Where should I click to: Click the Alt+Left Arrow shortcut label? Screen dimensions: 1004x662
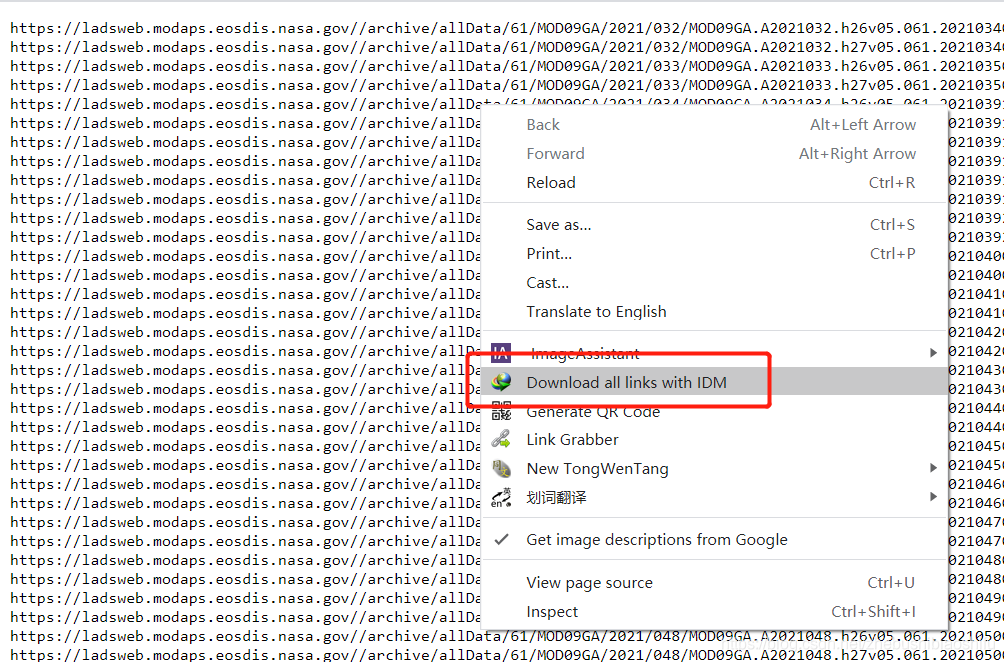coord(862,125)
